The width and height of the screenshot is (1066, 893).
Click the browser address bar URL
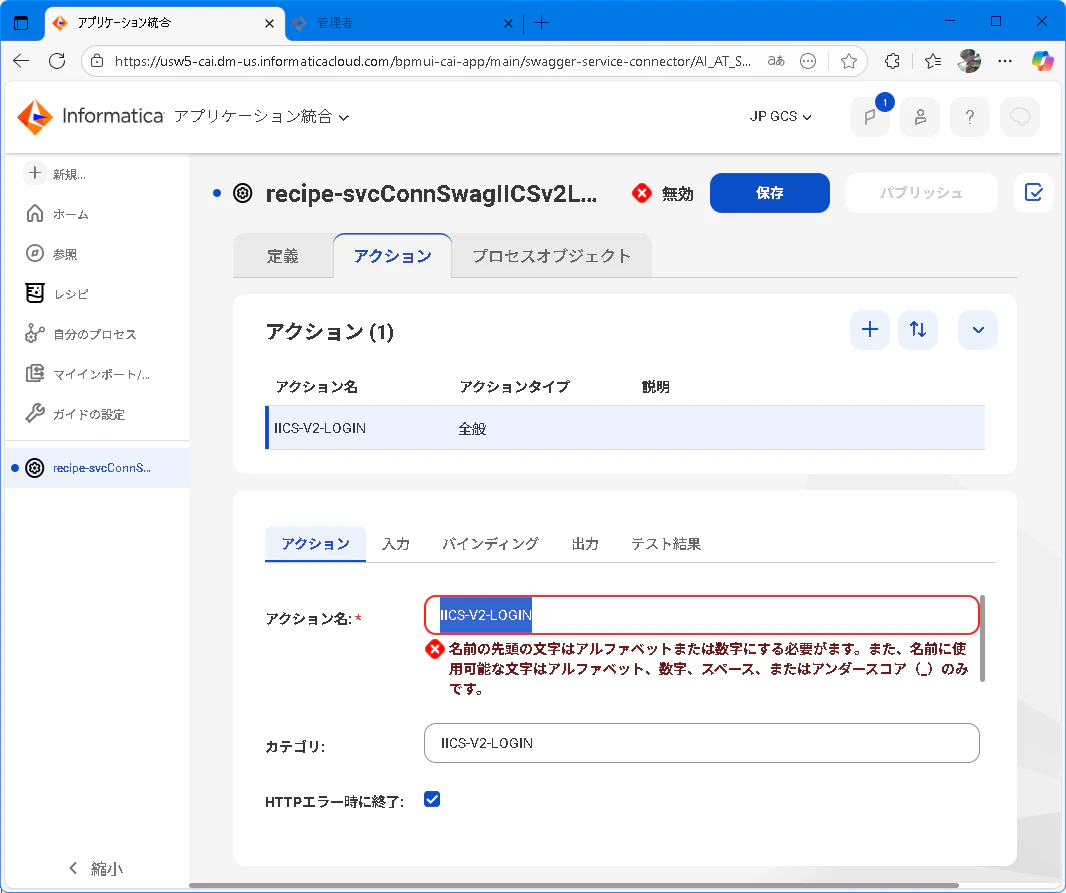click(x=432, y=61)
